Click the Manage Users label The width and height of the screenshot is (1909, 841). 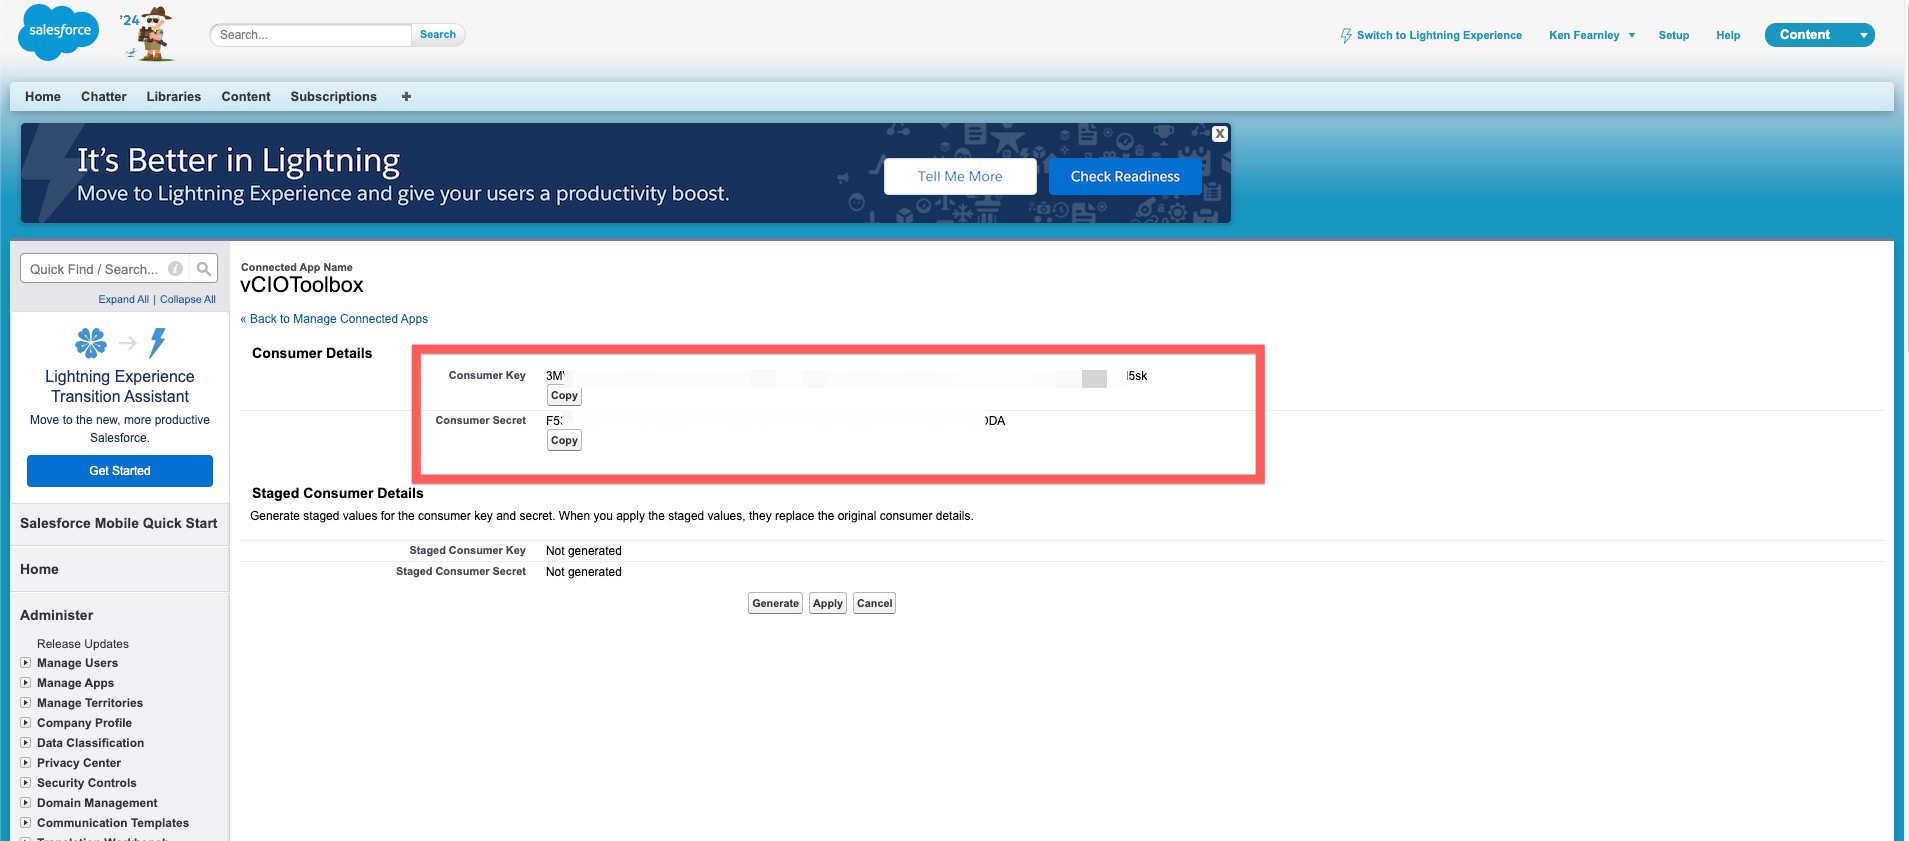point(77,663)
